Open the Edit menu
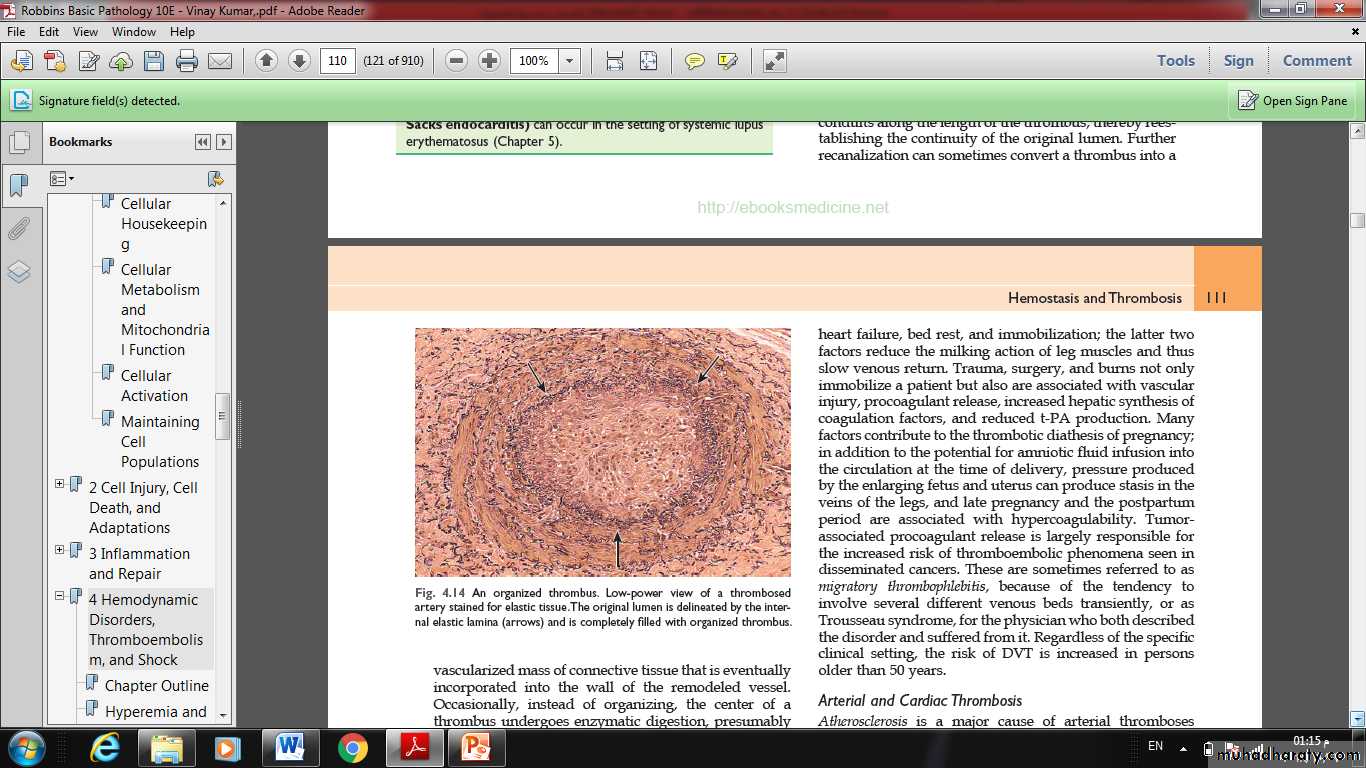This screenshot has height=768, width=1366. click(49, 32)
